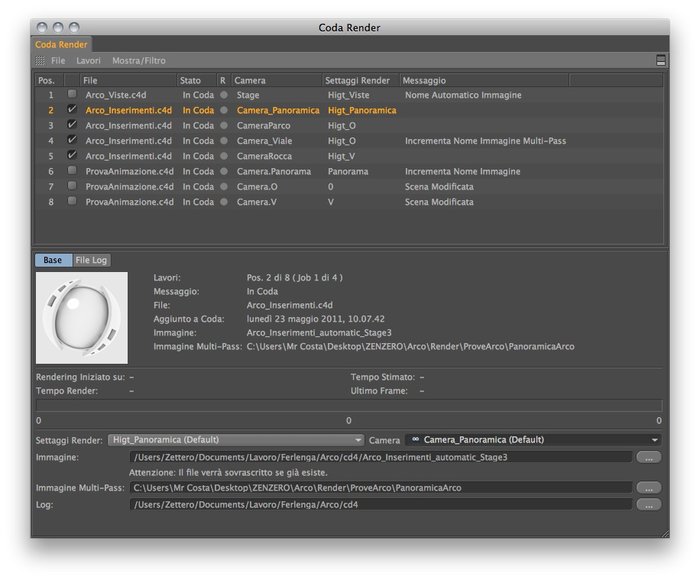Open the Lavori menu
The image size is (700, 580).
(88, 61)
